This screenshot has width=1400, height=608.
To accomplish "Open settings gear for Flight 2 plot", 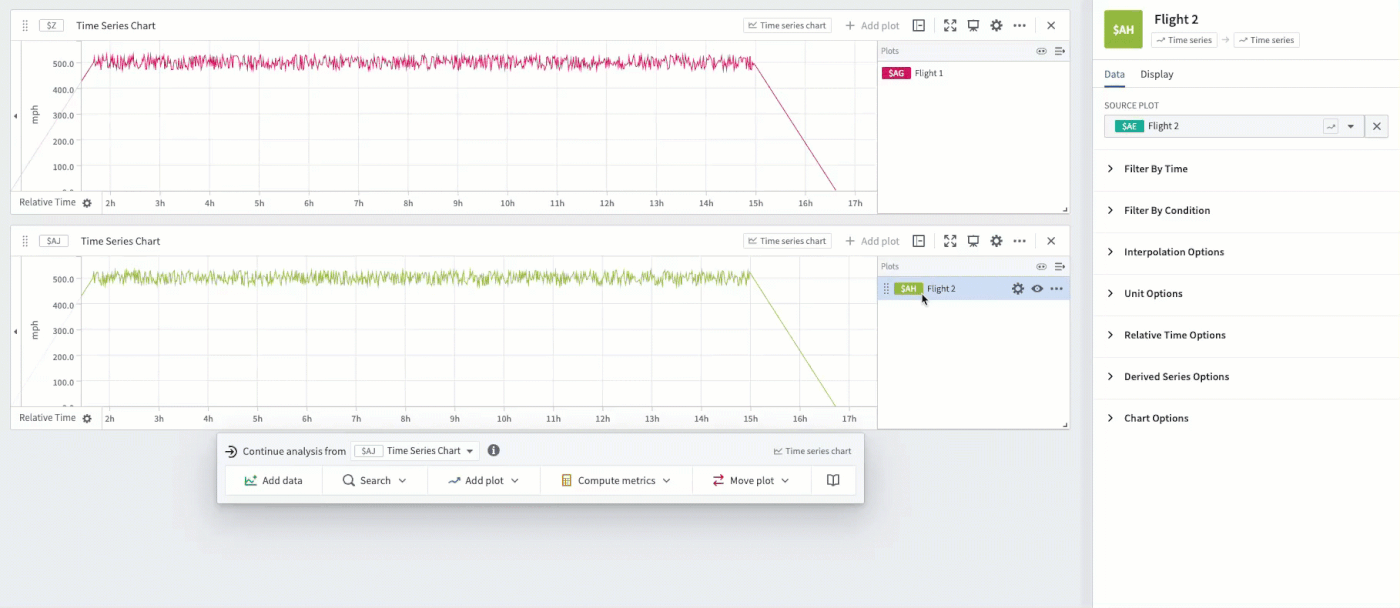I will pyautogui.click(x=1018, y=289).
